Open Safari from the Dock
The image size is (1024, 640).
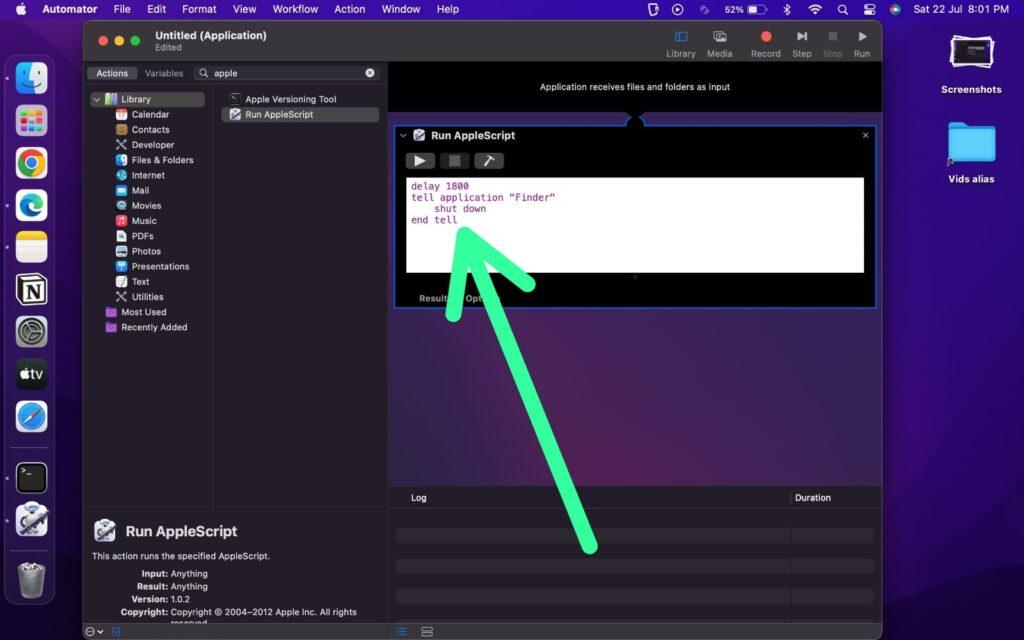[31, 417]
